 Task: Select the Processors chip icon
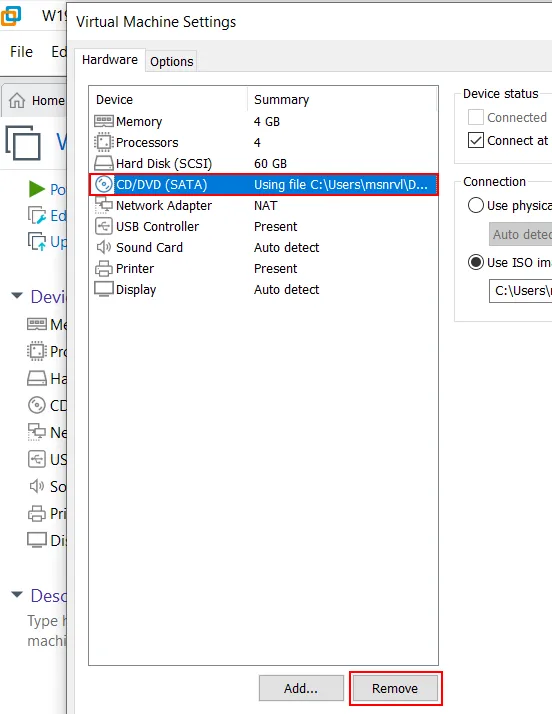(104, 142)
